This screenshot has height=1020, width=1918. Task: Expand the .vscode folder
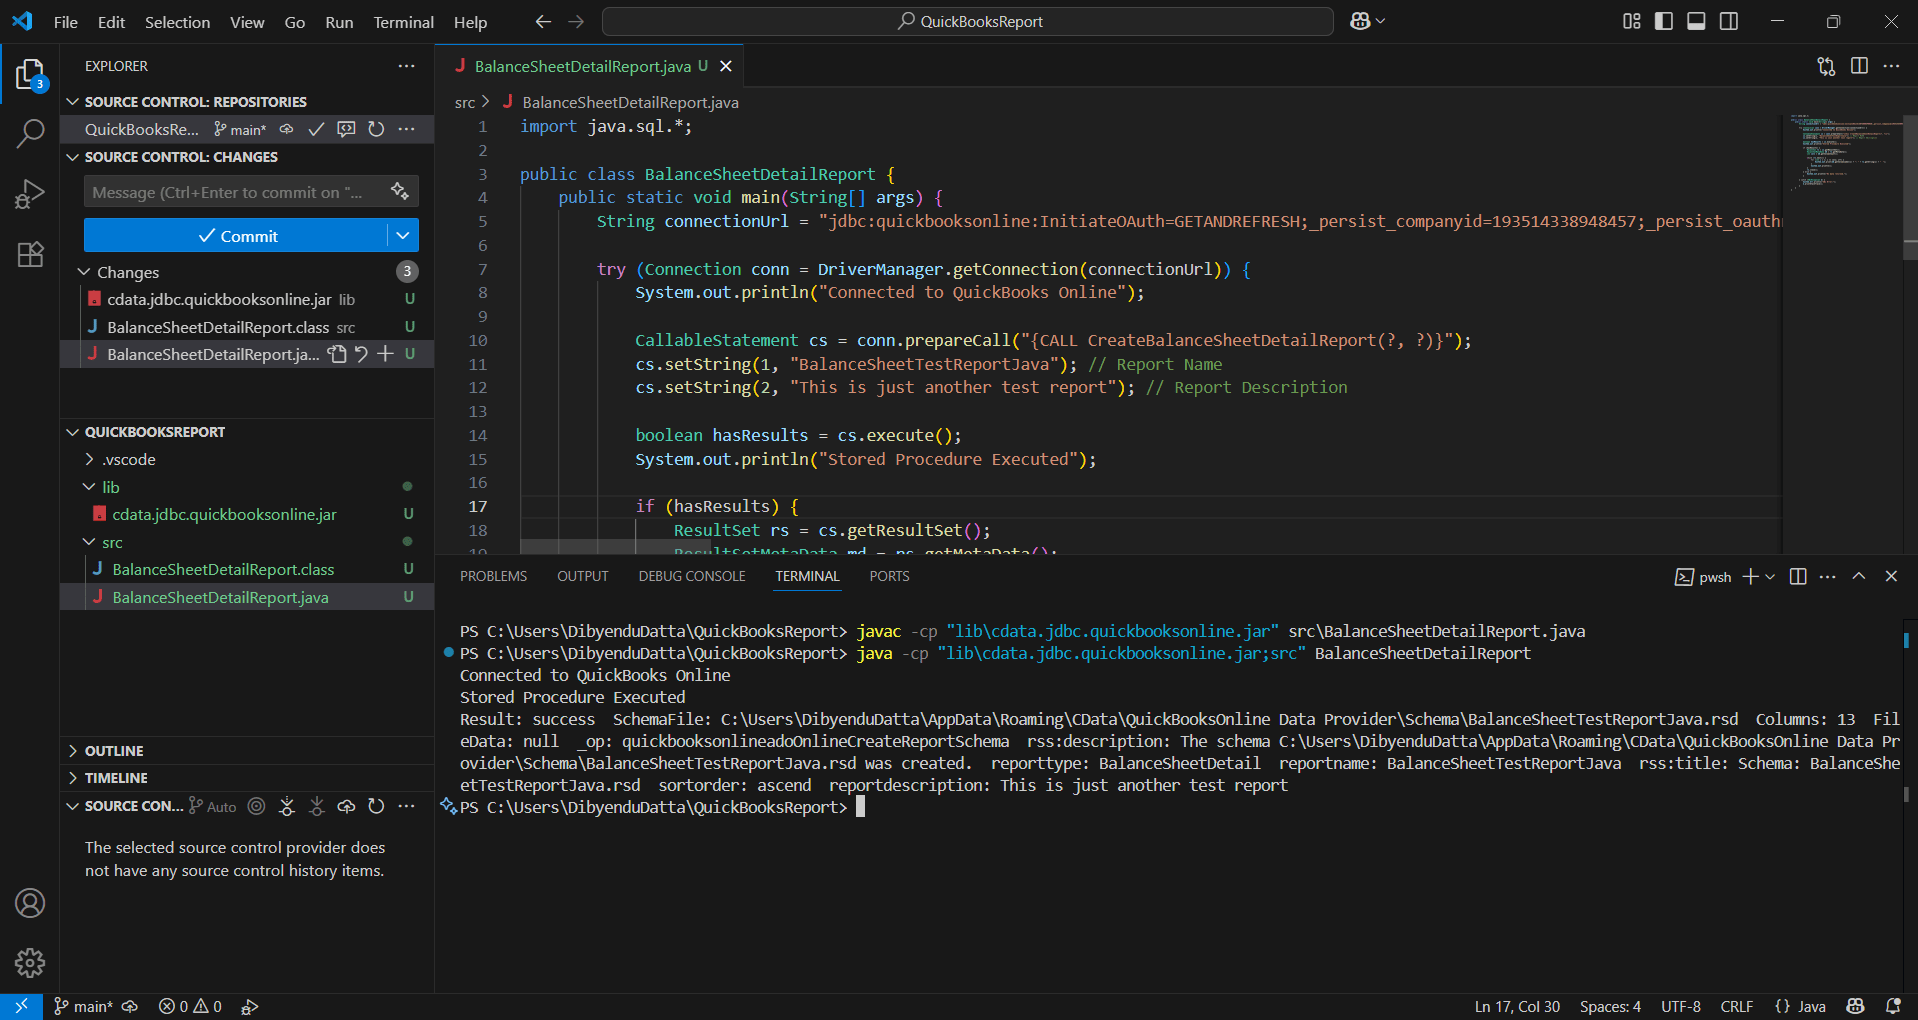click(x=129, y=460)
